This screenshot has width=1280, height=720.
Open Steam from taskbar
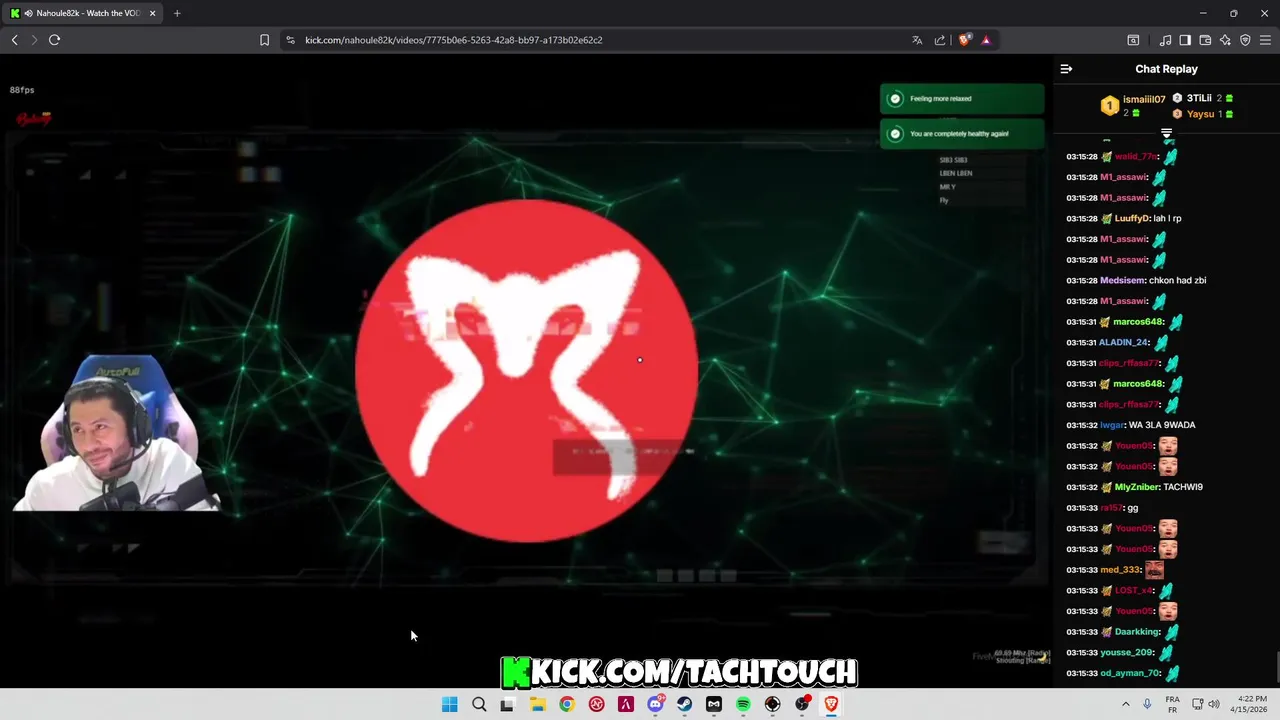(x=684, y=704)
